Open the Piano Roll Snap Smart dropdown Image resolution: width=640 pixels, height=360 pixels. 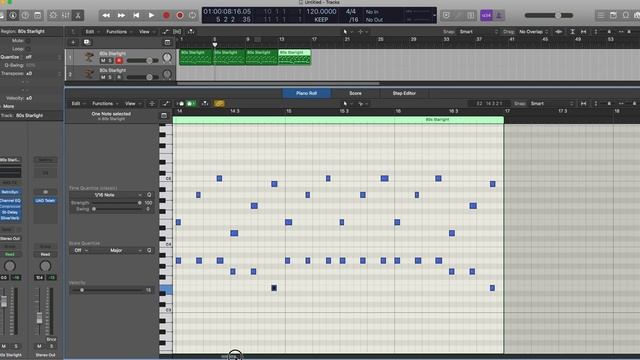coord(552,104)
